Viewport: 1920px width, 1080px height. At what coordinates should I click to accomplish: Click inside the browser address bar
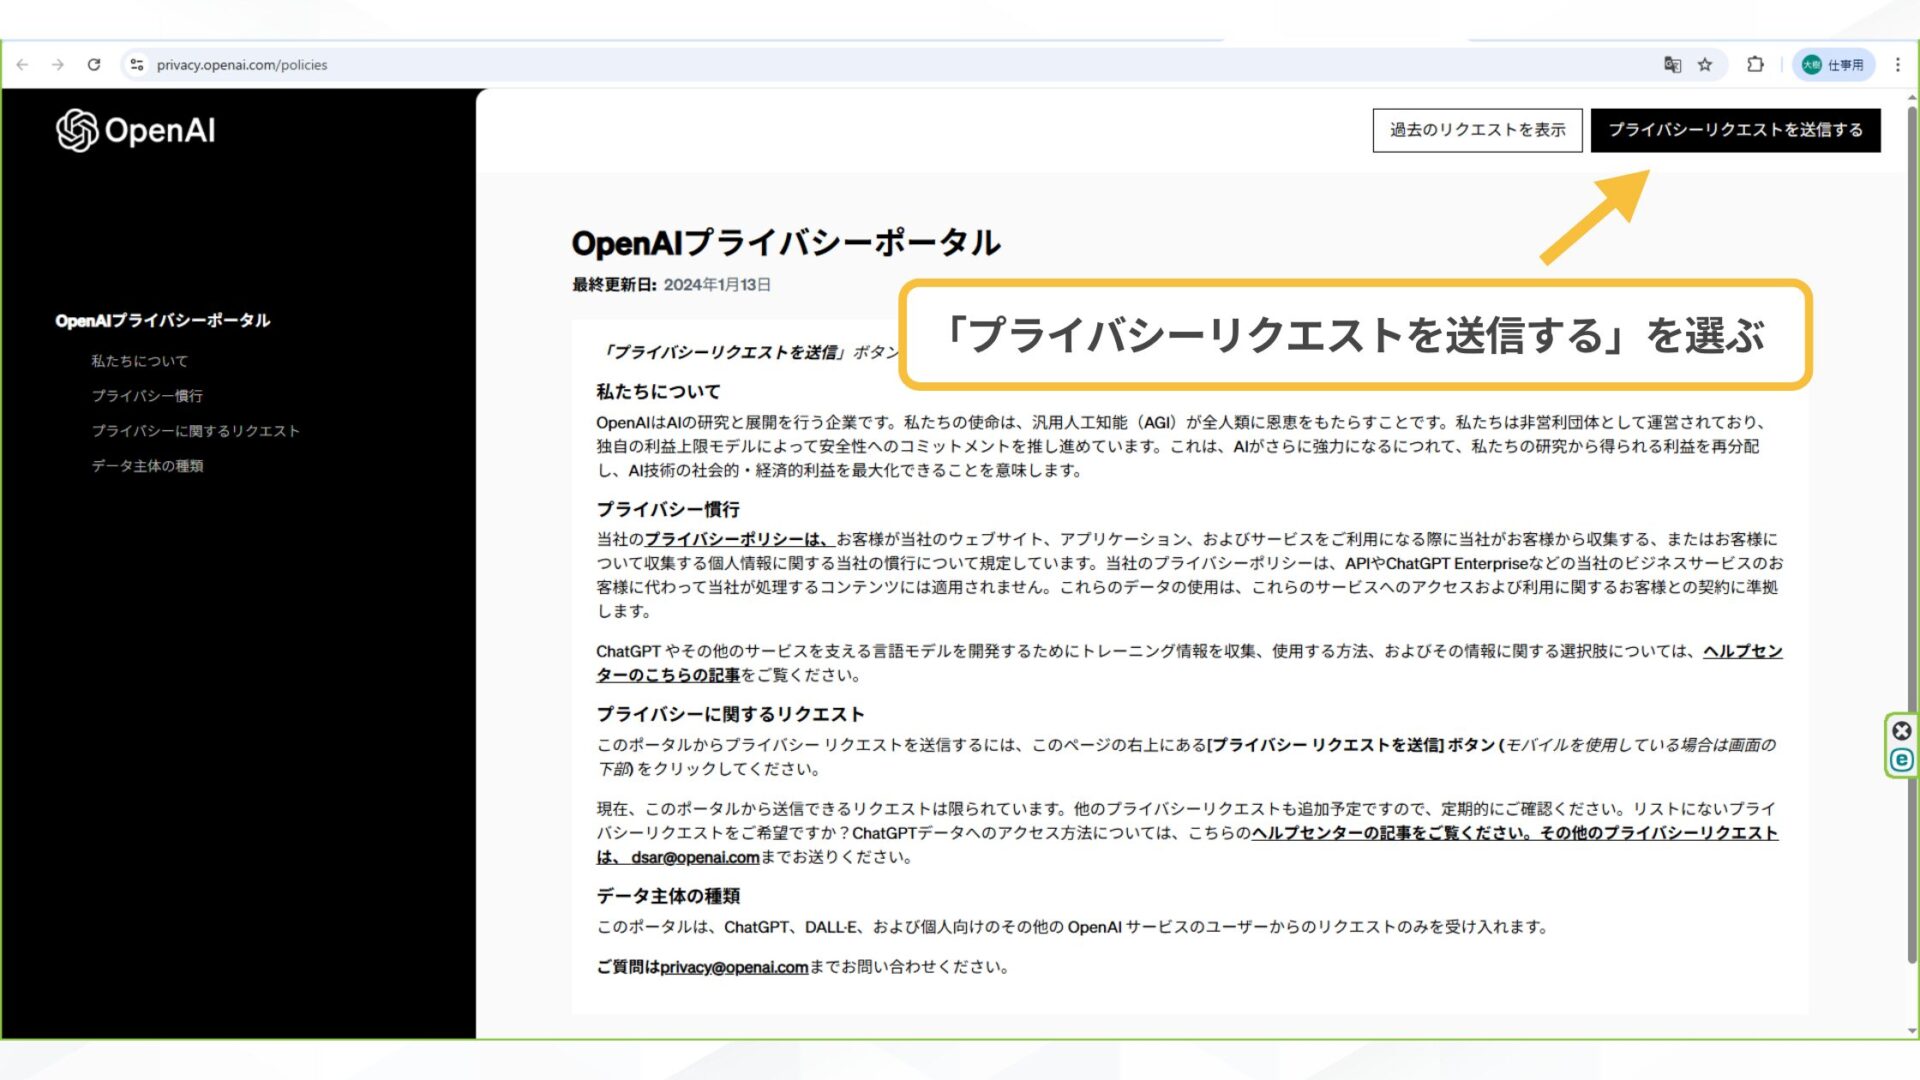point(400,64)
